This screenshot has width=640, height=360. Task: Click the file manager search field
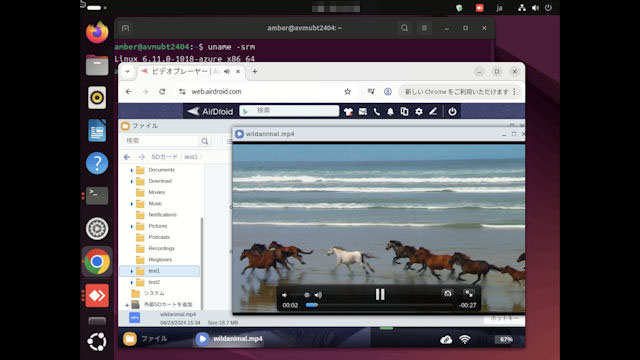(x=162, y=141)
